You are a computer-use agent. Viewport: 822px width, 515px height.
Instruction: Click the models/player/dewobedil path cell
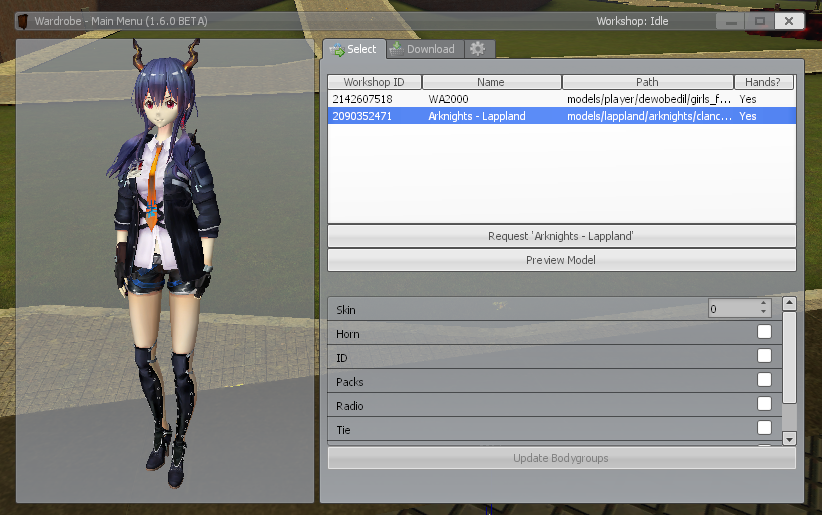point(649,99)
